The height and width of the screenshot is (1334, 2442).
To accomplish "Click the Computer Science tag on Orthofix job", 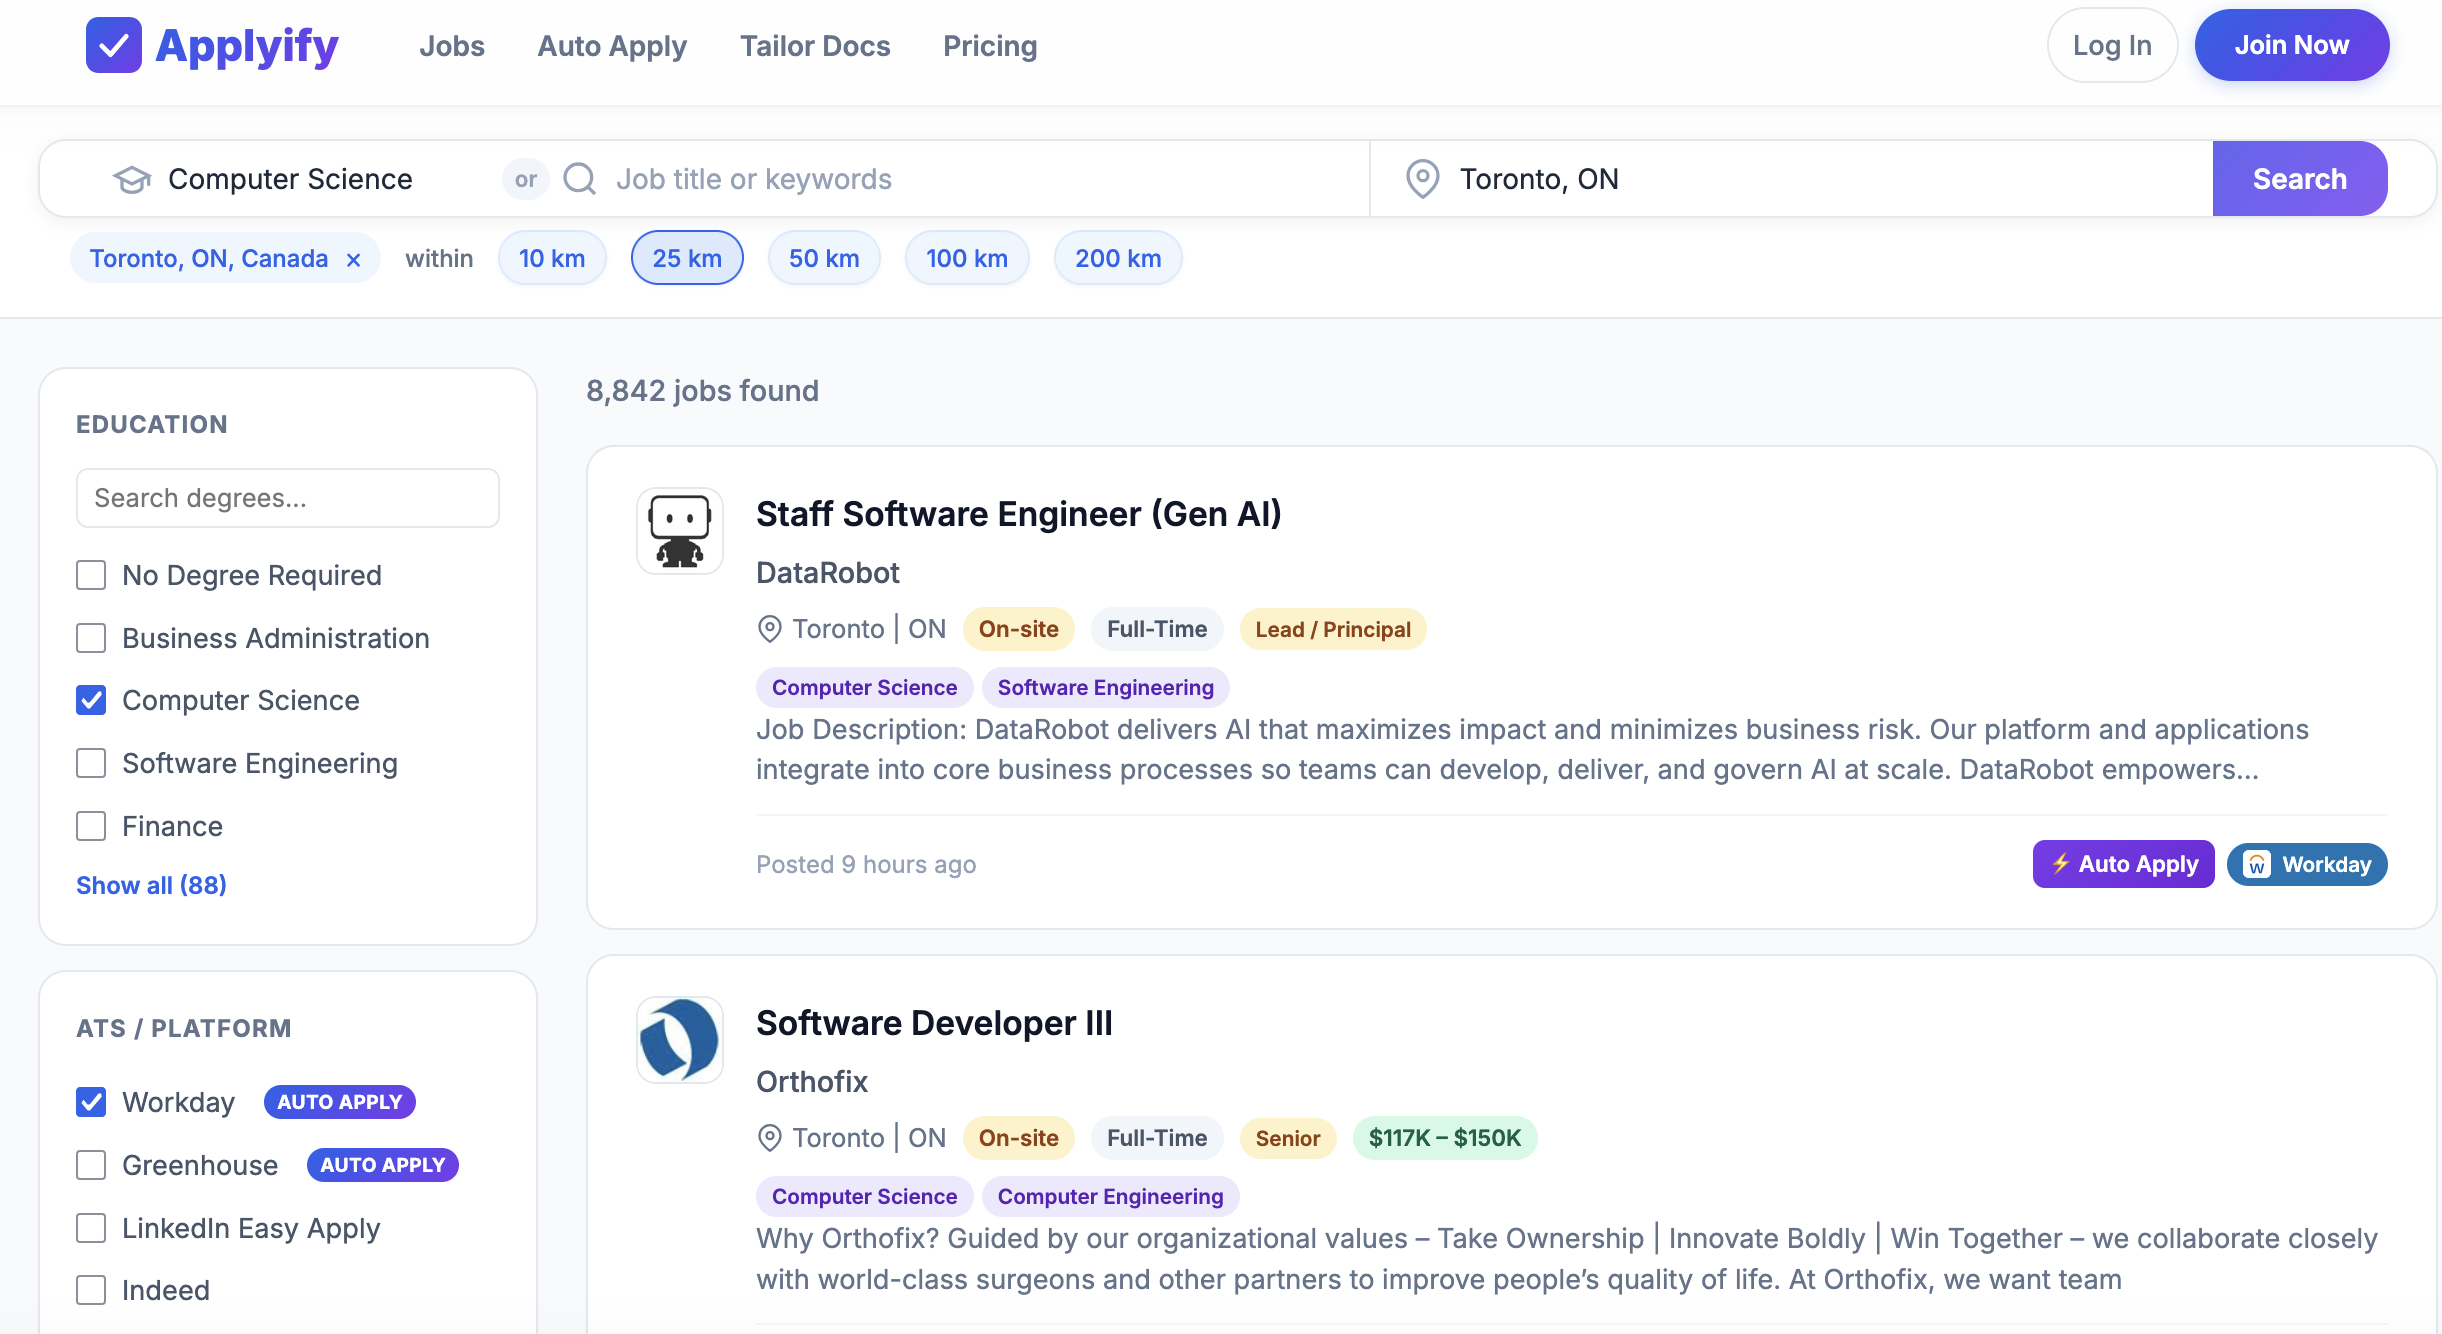I will [x=865, y=1196].
